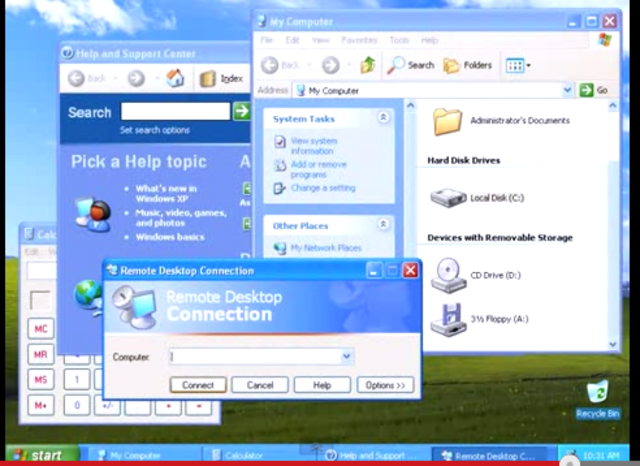Click the View system information icon
Image resolution: width=640 pixels, height=466 pixels.
point(280,142)
